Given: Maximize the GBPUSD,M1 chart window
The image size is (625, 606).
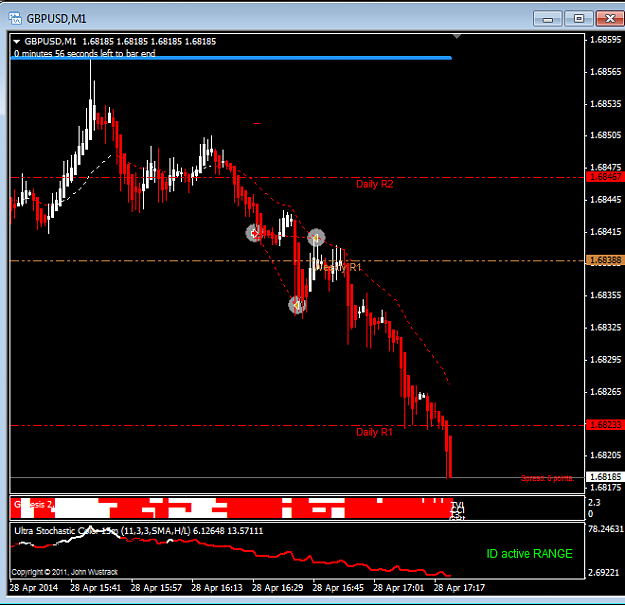Looking at the screenshot, I should pos(579,19).
